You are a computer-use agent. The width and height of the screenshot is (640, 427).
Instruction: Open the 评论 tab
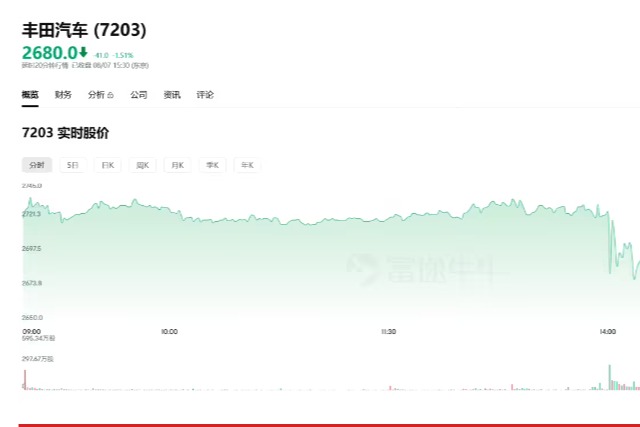tap(205, 95)
